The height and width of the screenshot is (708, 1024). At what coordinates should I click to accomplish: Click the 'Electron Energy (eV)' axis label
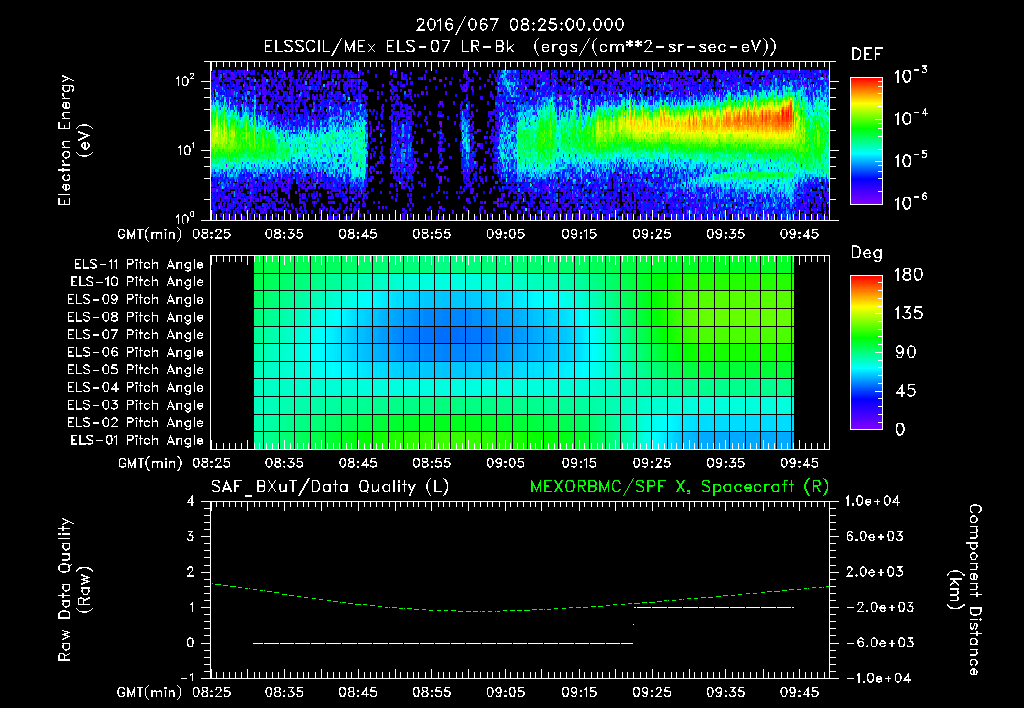[74, 140]
